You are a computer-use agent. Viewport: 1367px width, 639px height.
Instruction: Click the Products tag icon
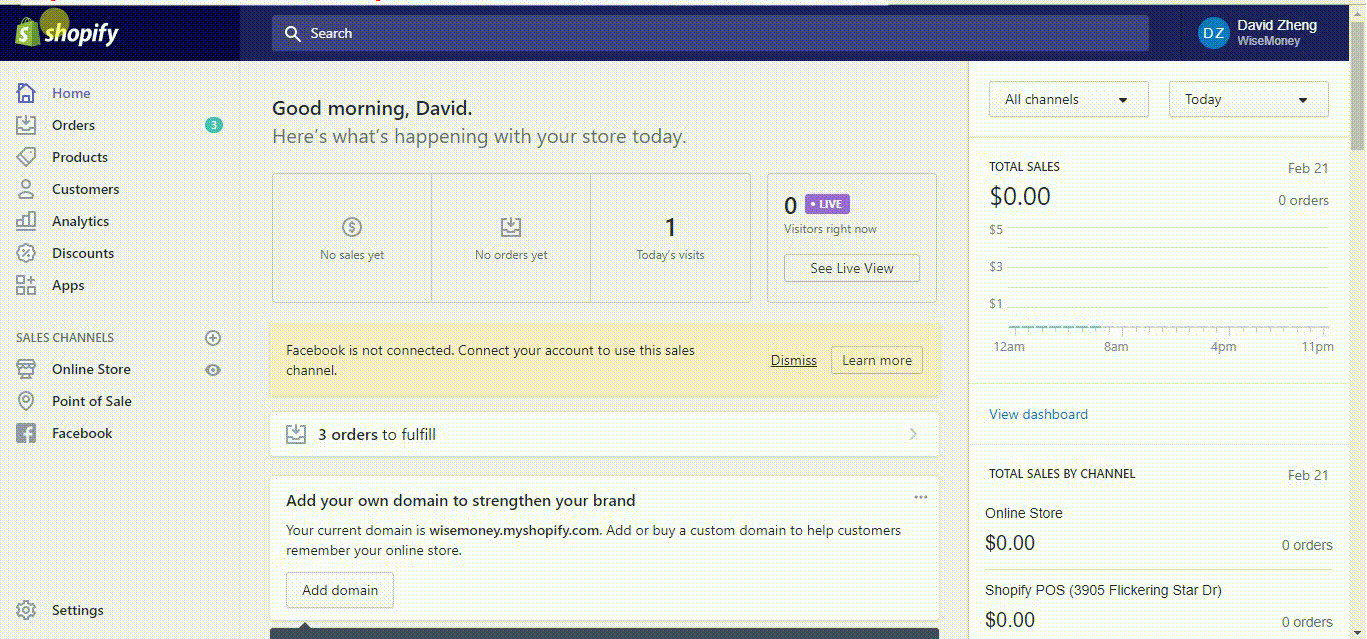click(26, 157)
